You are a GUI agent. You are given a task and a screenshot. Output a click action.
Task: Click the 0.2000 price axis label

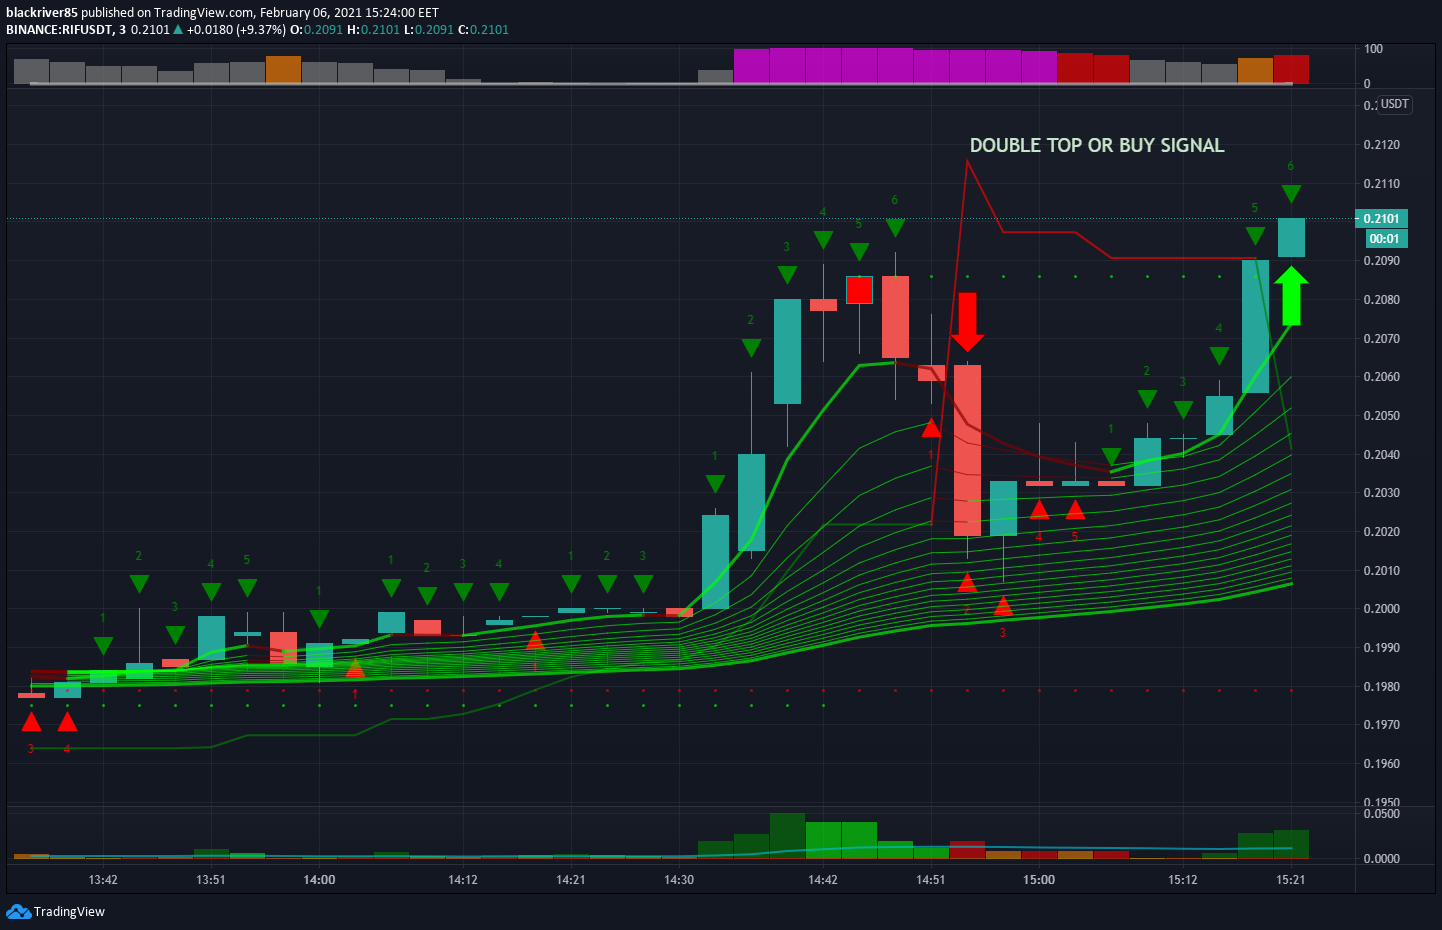1381,609
